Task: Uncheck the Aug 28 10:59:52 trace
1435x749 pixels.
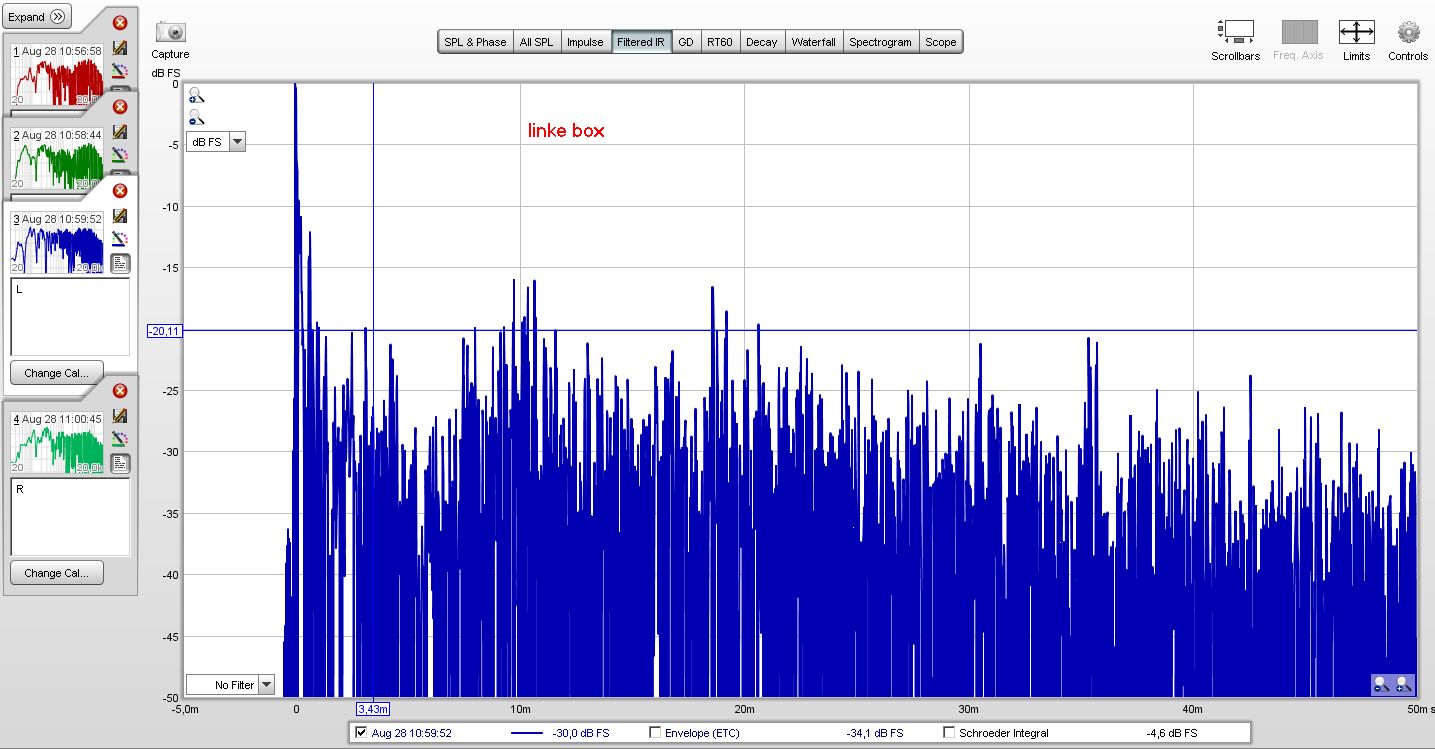Action: click(361, 733)
